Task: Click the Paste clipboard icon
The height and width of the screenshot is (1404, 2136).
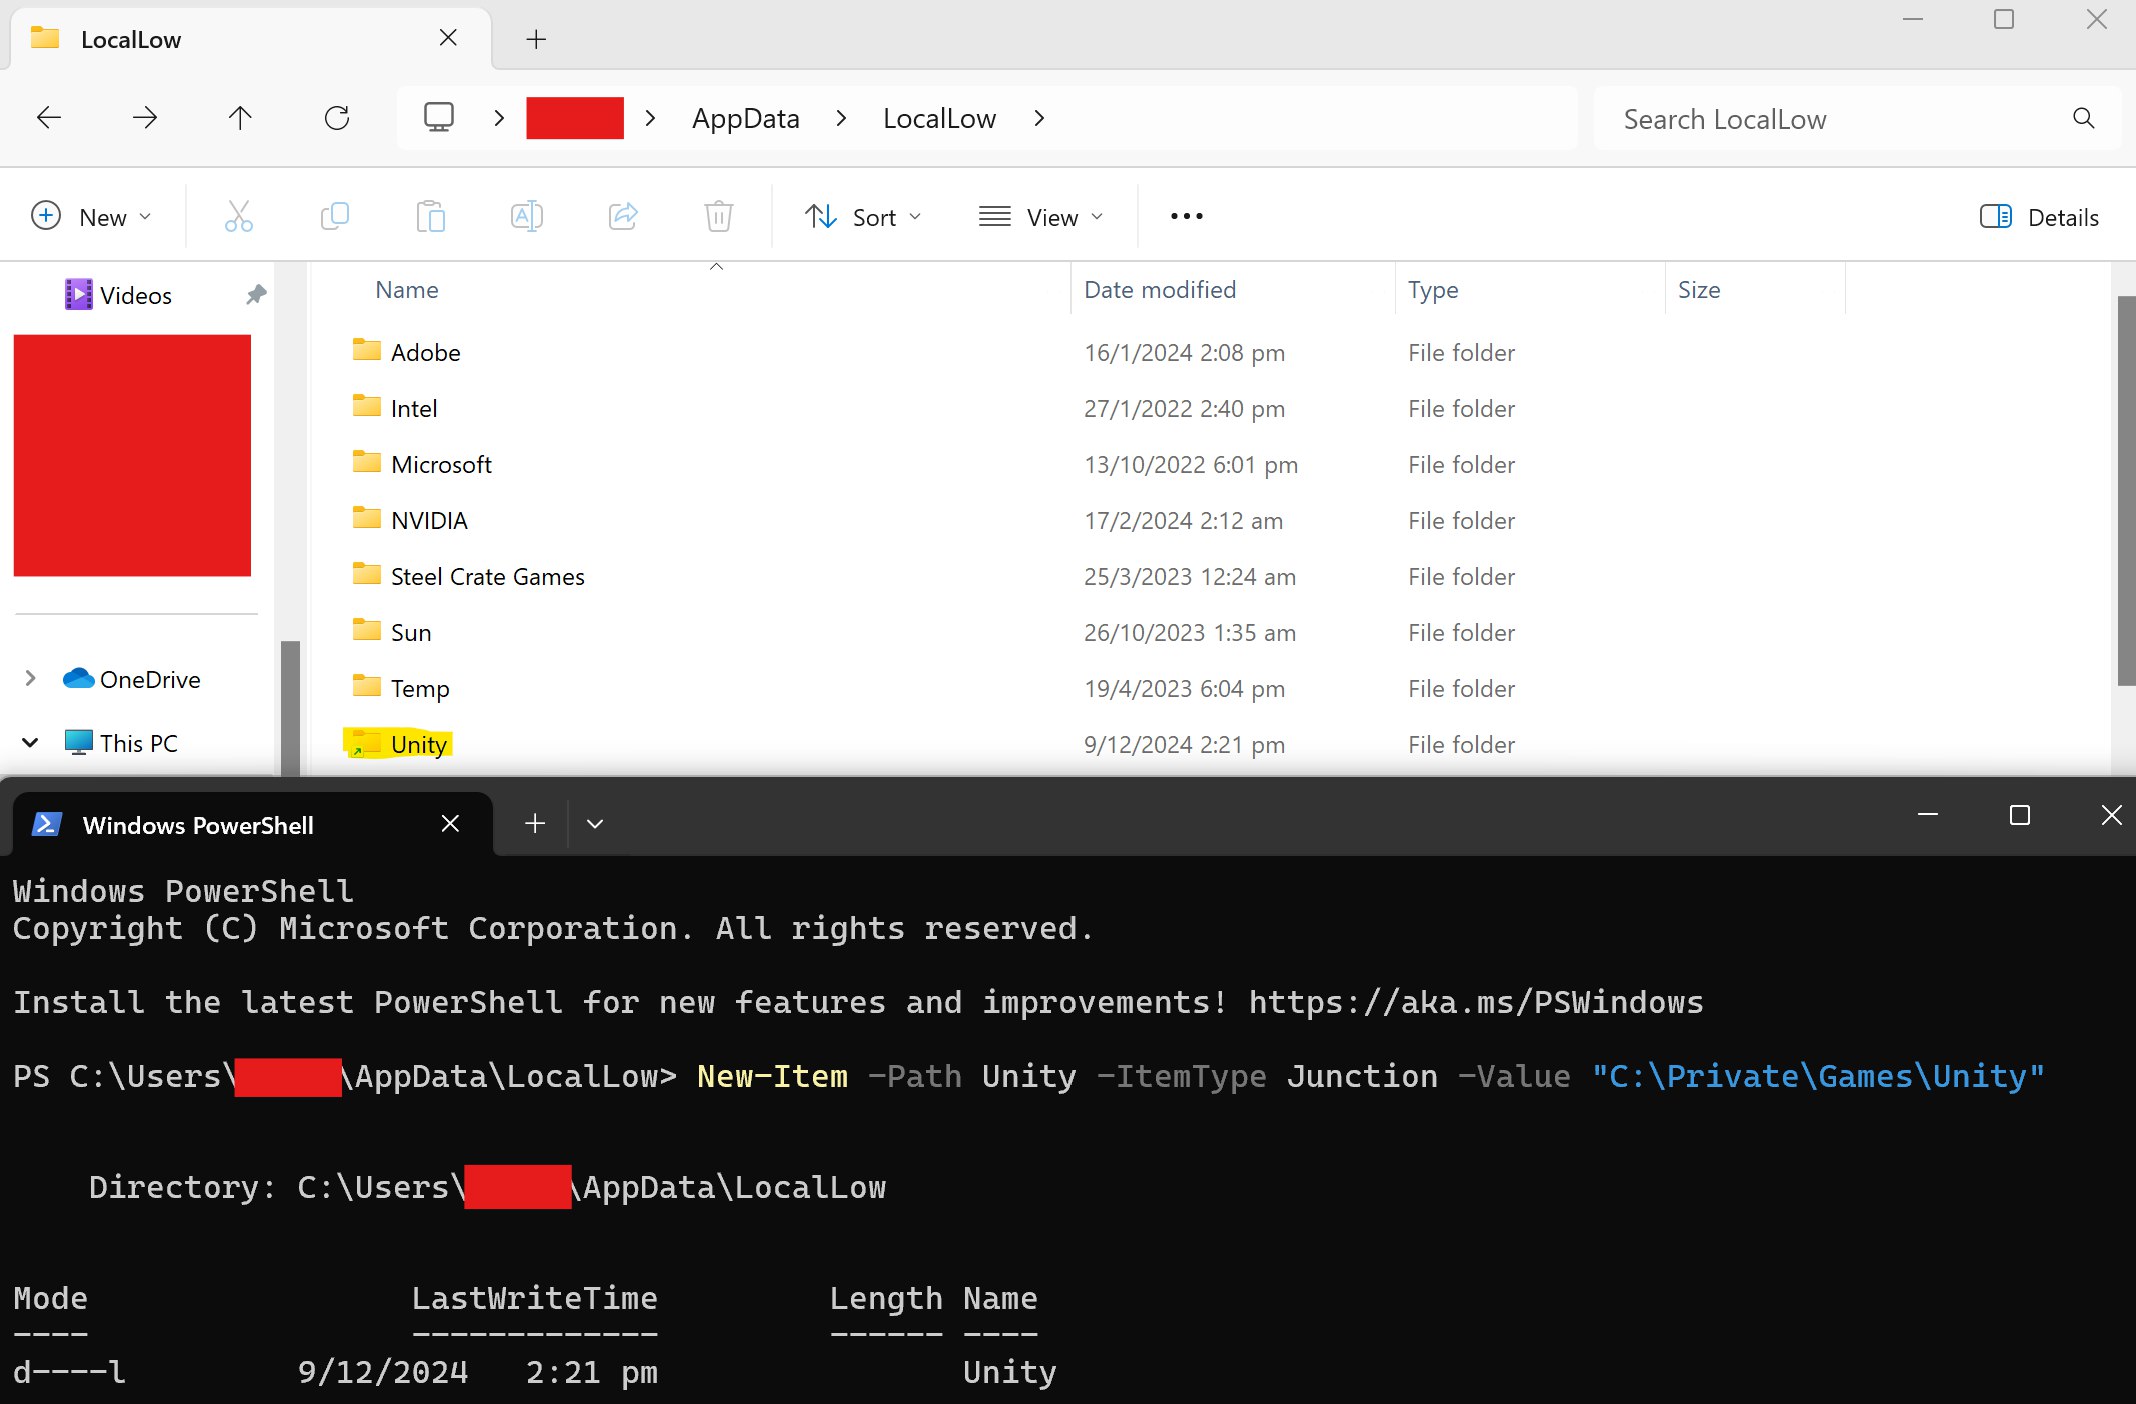Action: pos(430,216)
